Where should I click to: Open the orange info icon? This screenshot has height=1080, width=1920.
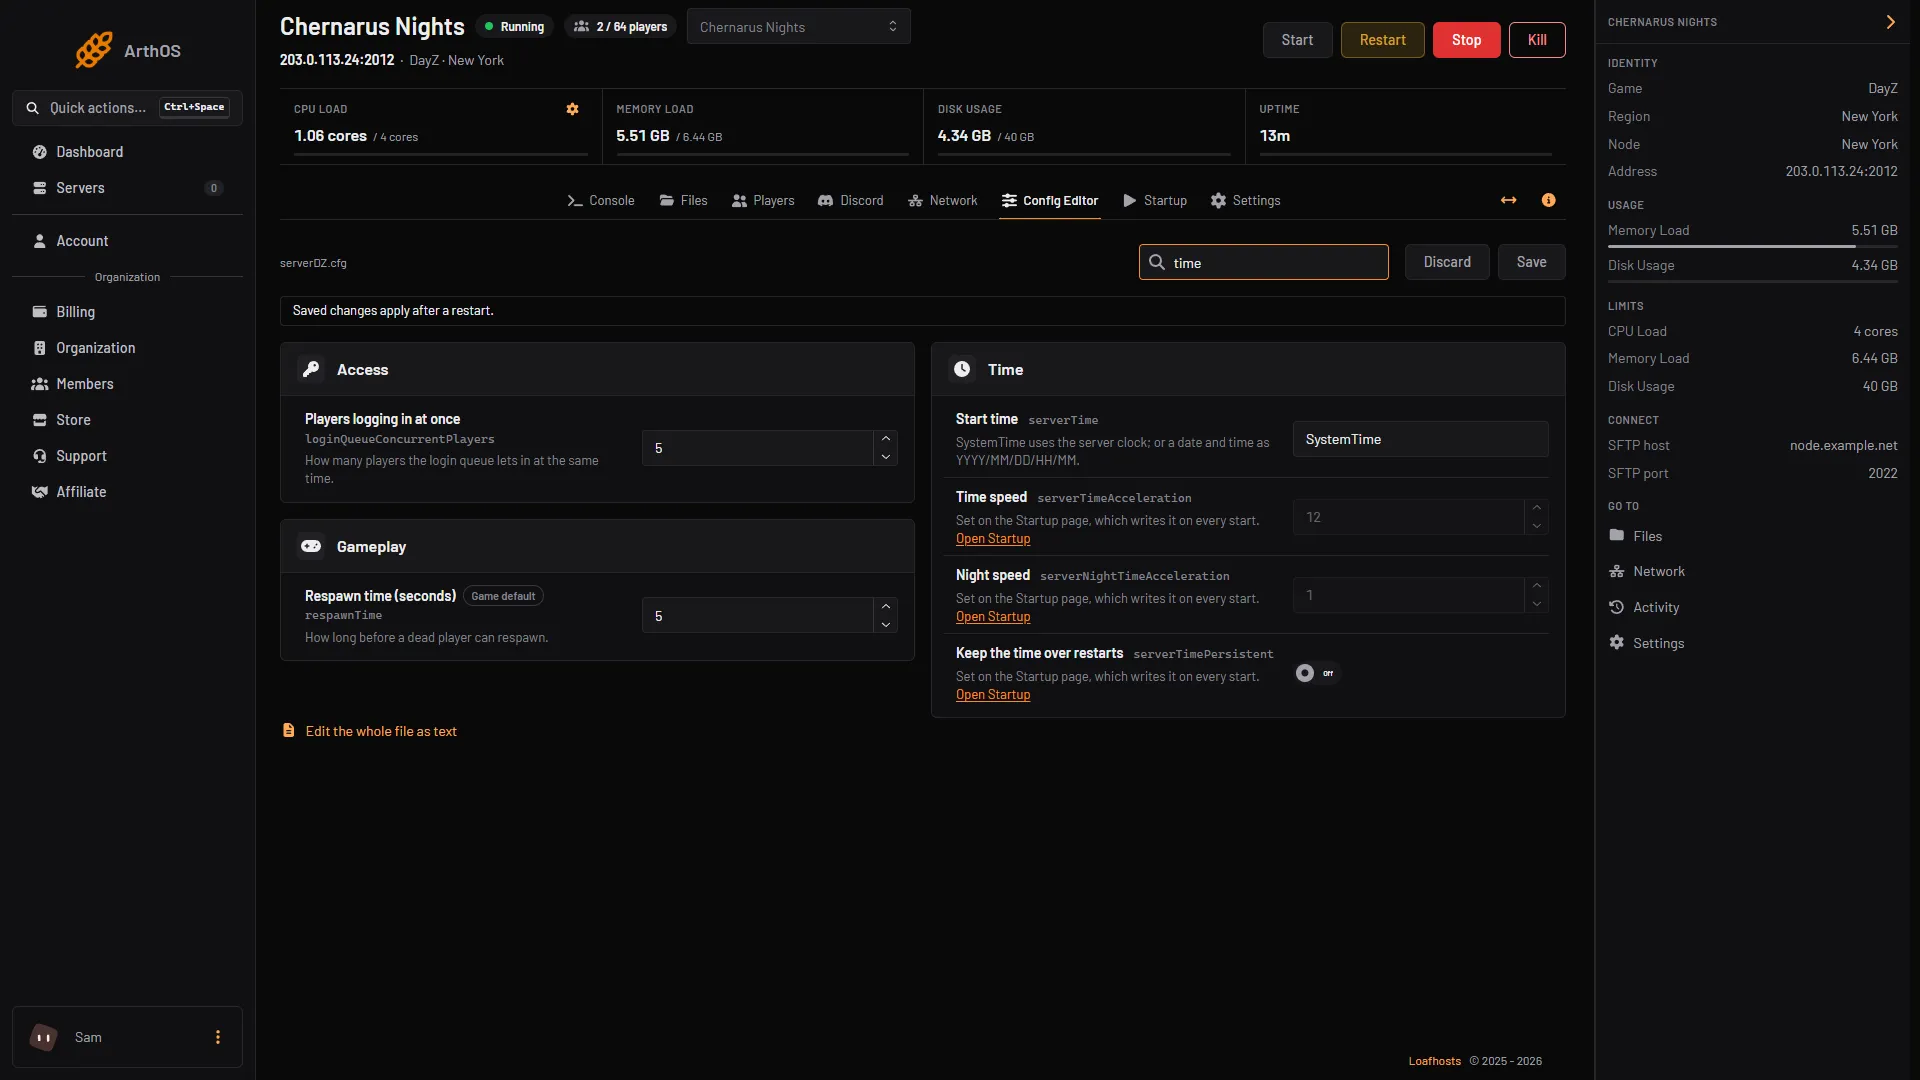click(x=1549, y=200)
